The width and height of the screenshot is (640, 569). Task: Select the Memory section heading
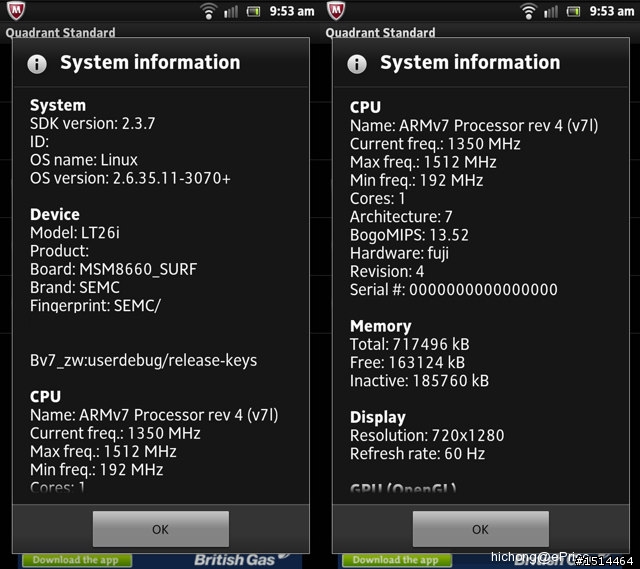[x=380, y=326]
